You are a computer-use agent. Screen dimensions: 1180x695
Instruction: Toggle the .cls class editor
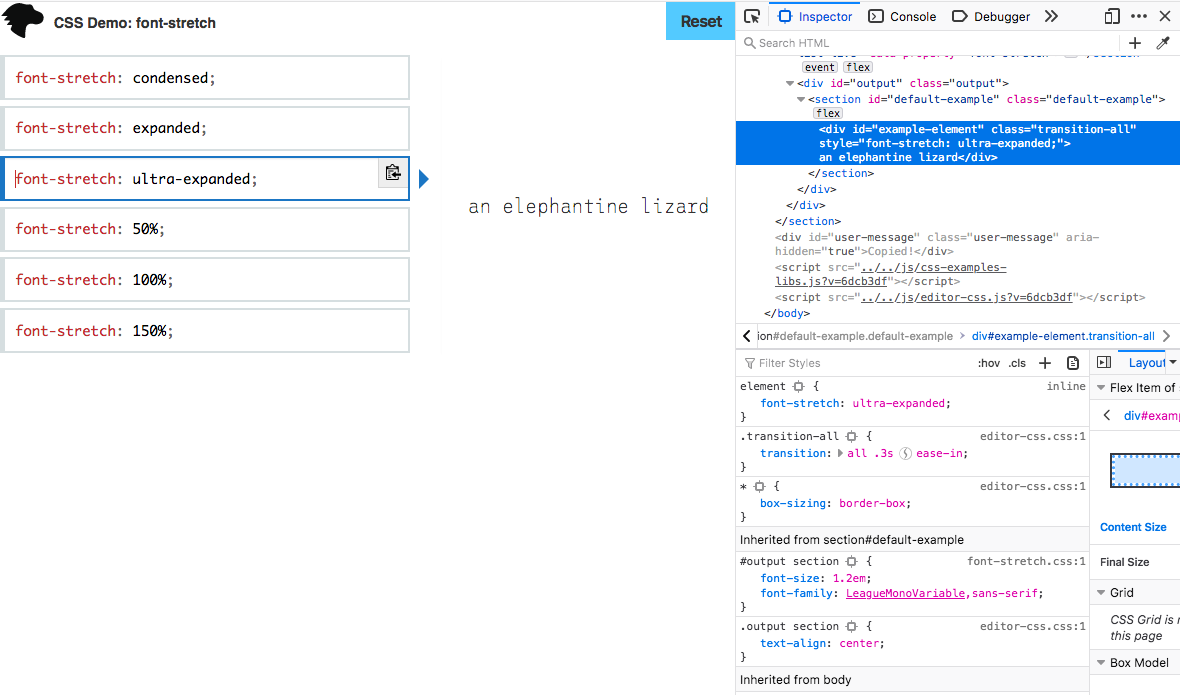pyautogui.click(x=1017, y=362)
